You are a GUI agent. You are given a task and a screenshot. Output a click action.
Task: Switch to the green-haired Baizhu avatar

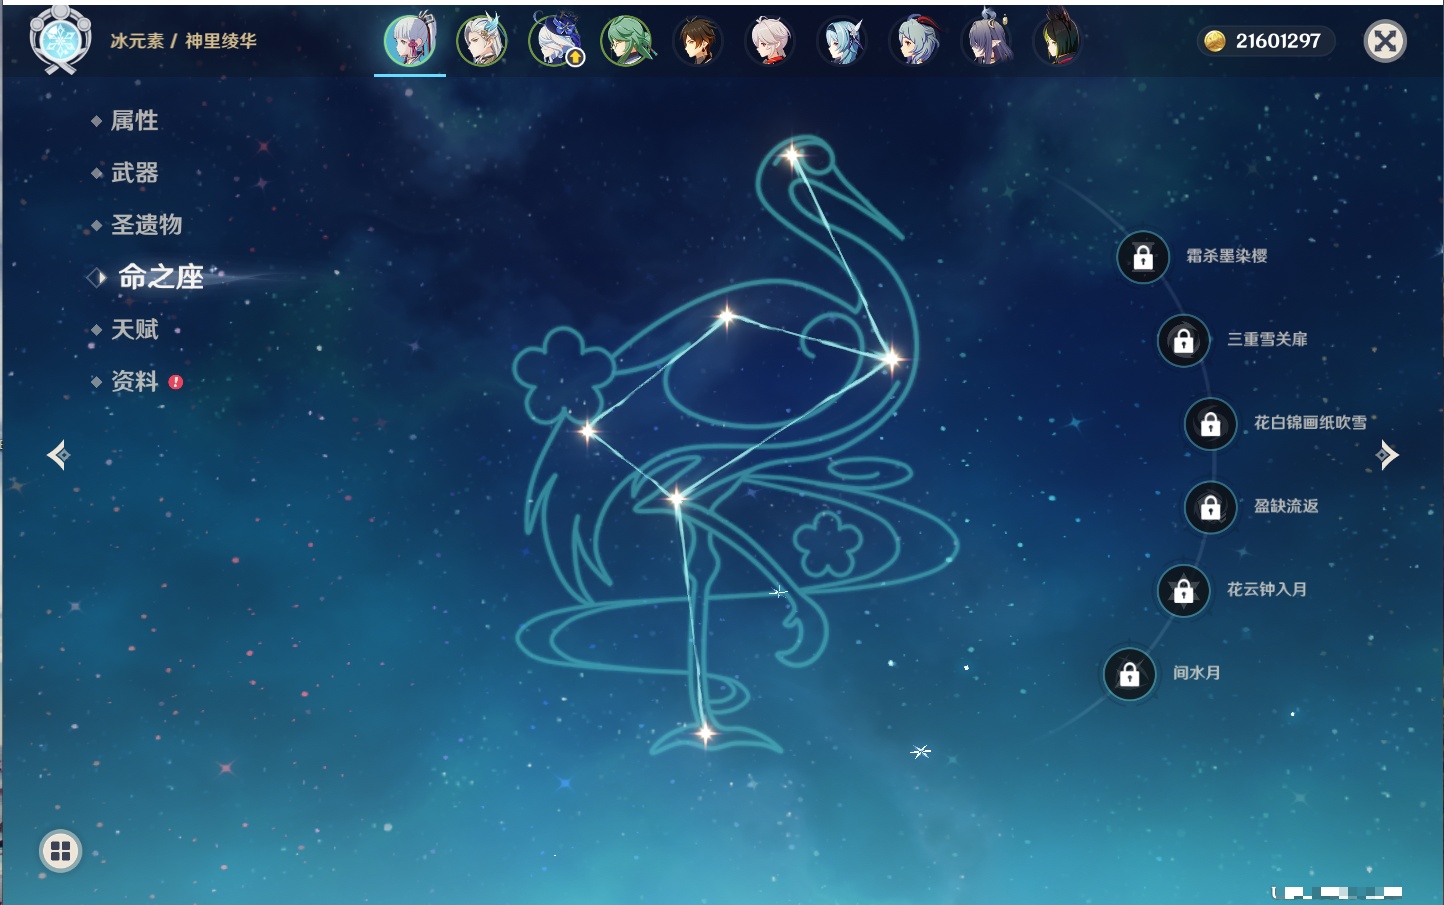tap(627, 42)
